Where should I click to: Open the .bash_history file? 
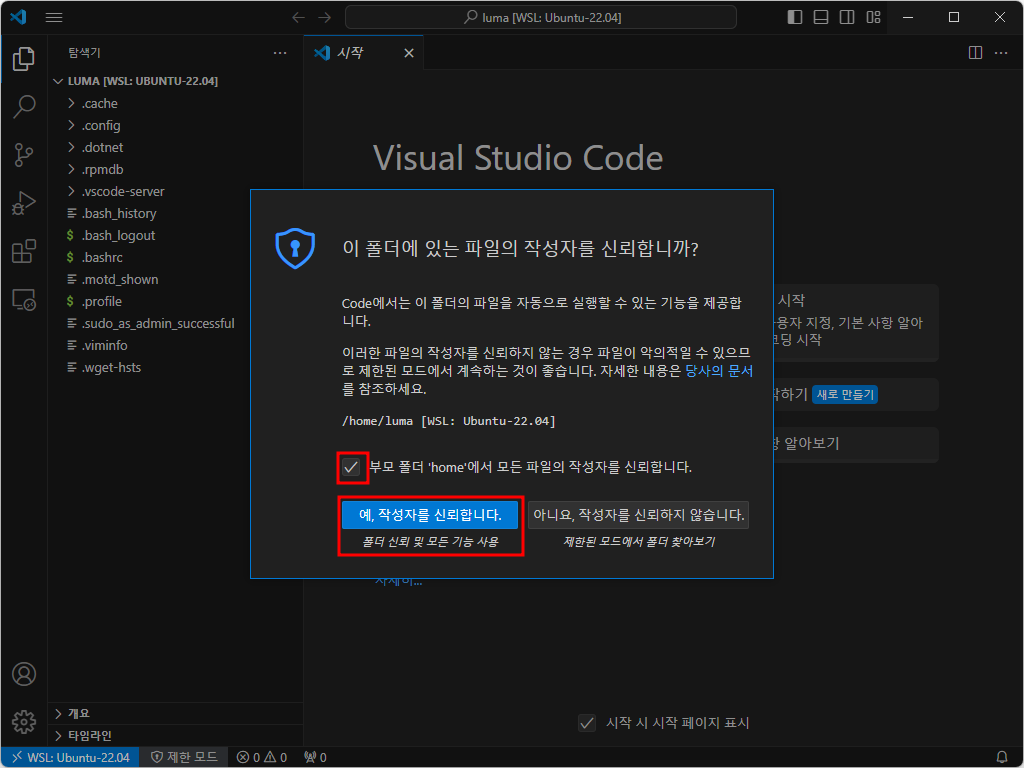click(175, 214)
